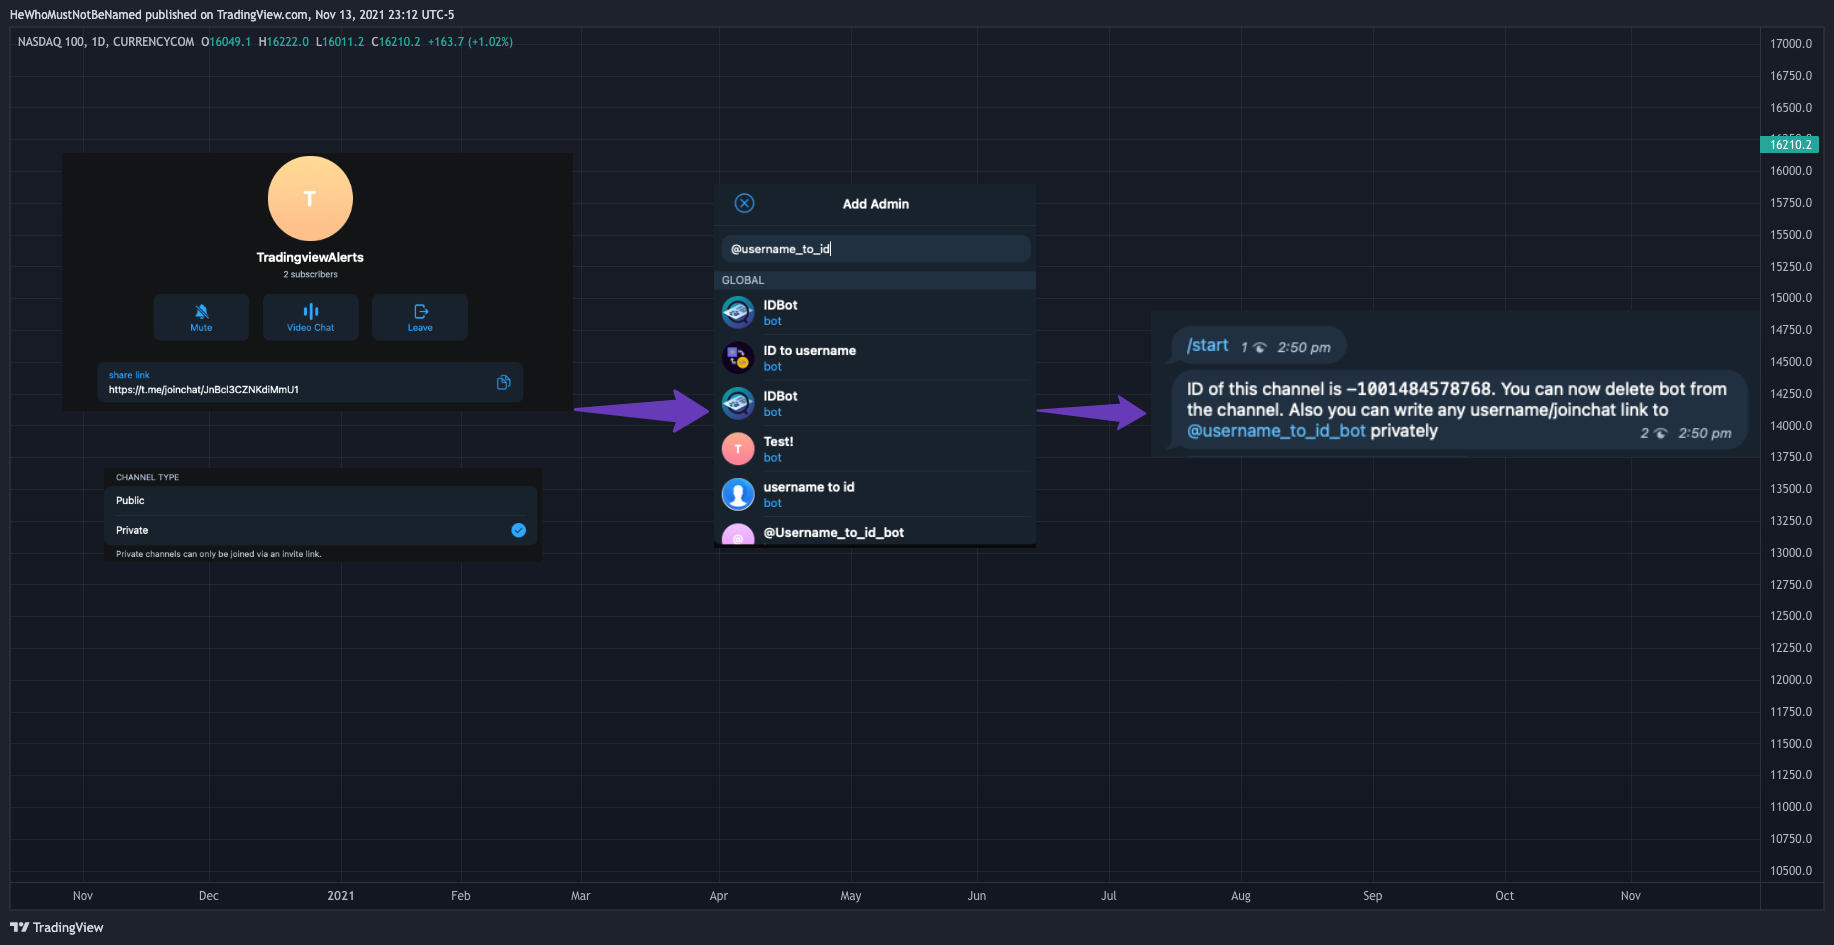Click the ID to username bot avatar
This screenshot has width=1834, height=945.
point(738,358)
